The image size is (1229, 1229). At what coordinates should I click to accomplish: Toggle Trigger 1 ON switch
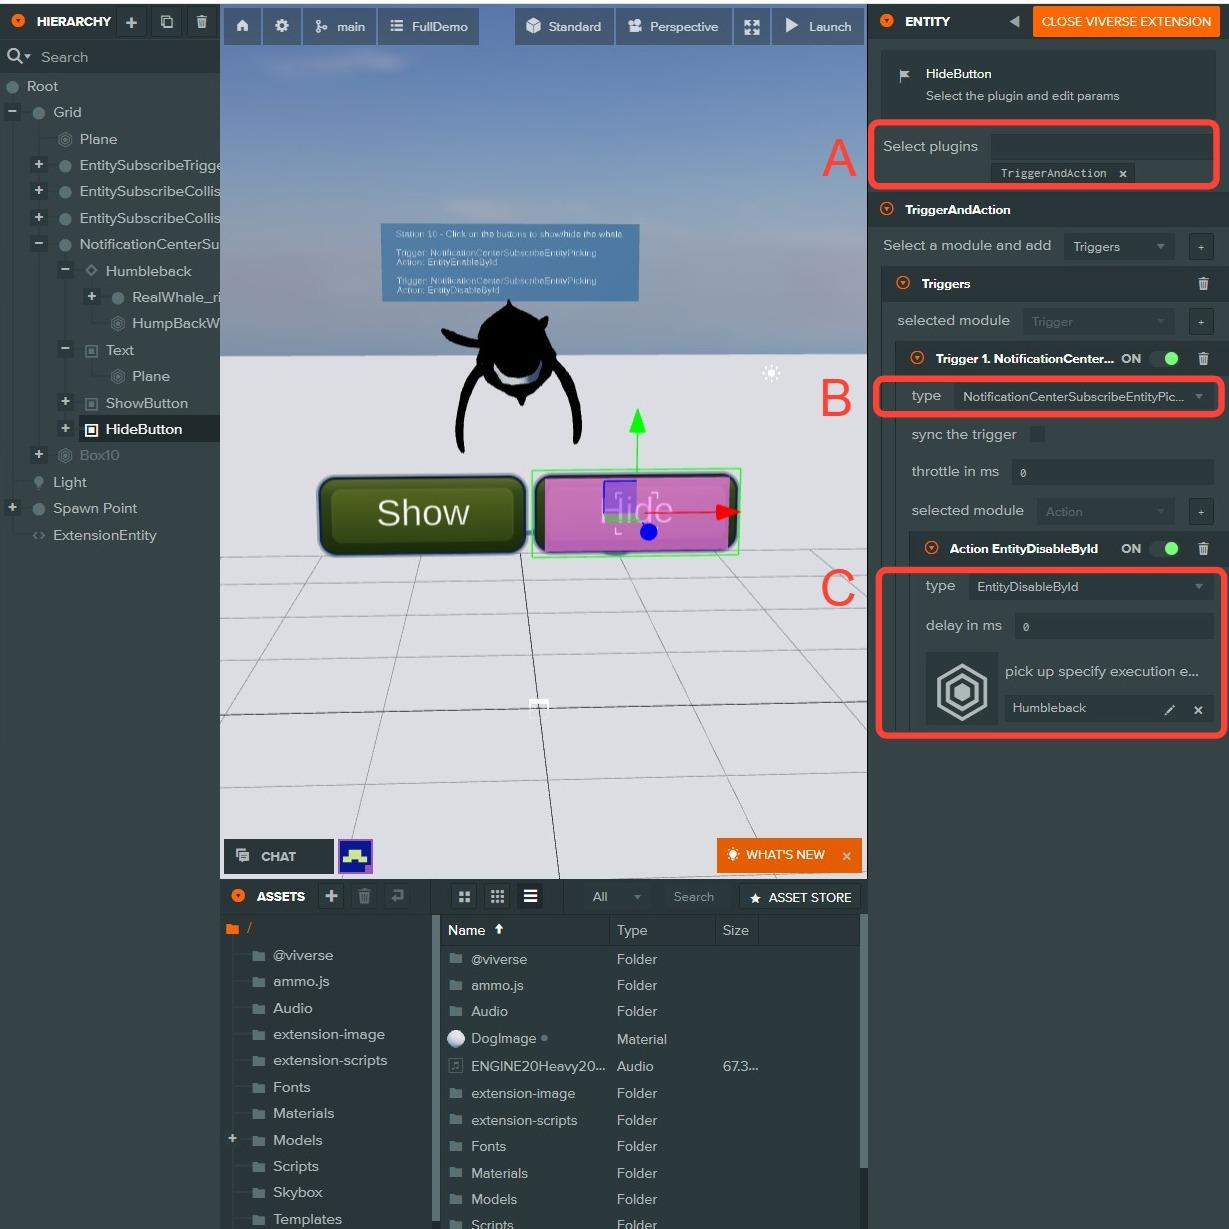(x=1164, y=358)
